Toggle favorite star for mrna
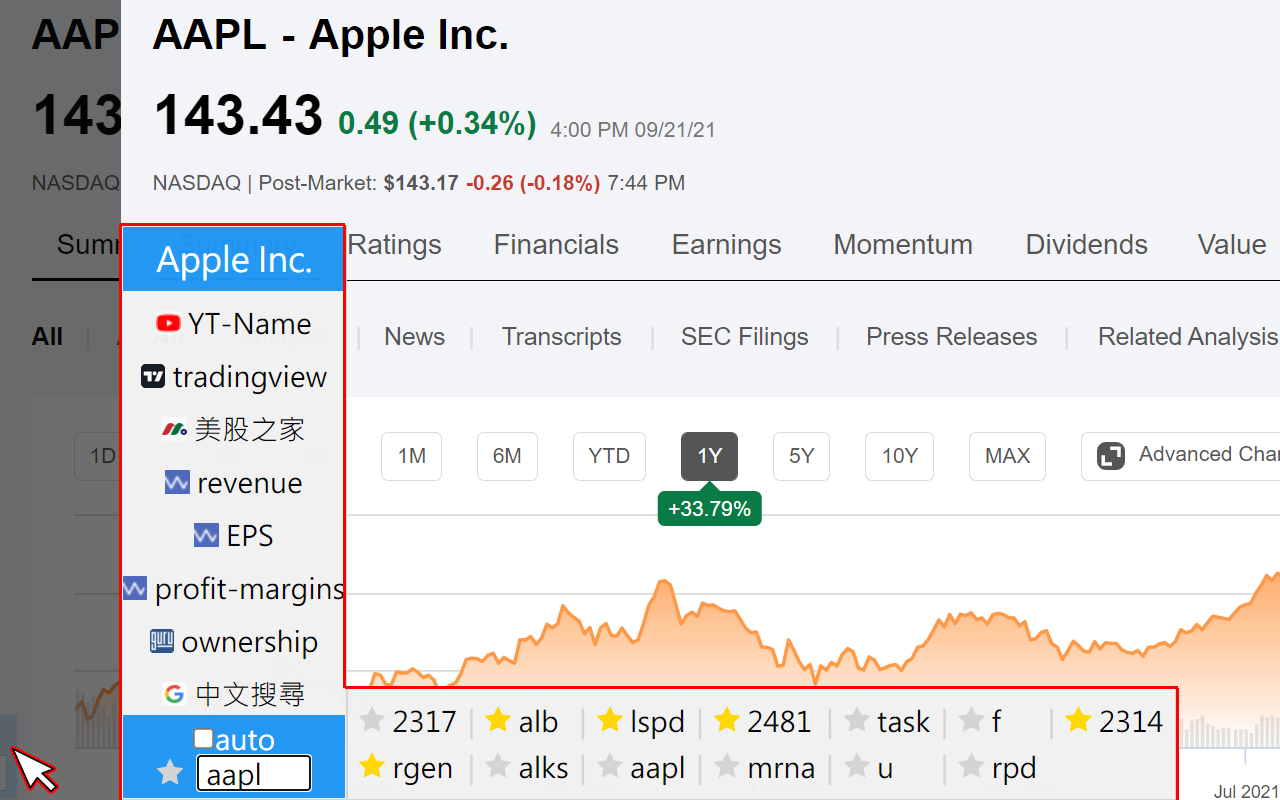1280x800 pixels. pos(727,768)
